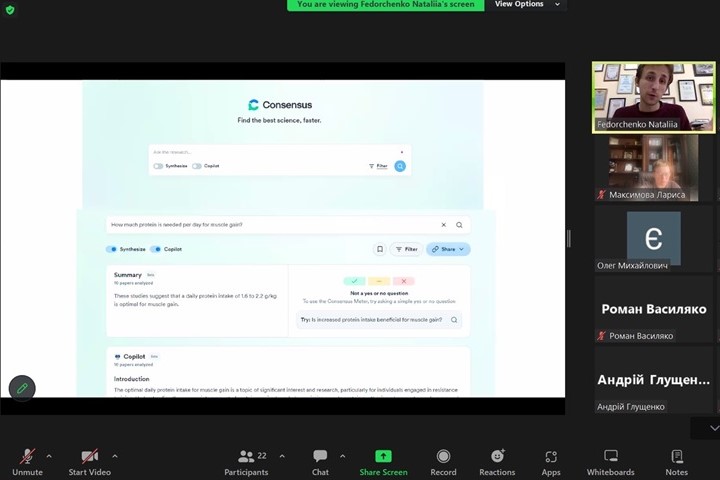Open the Chat panel
720x480 pixels.
coord(320,456)
